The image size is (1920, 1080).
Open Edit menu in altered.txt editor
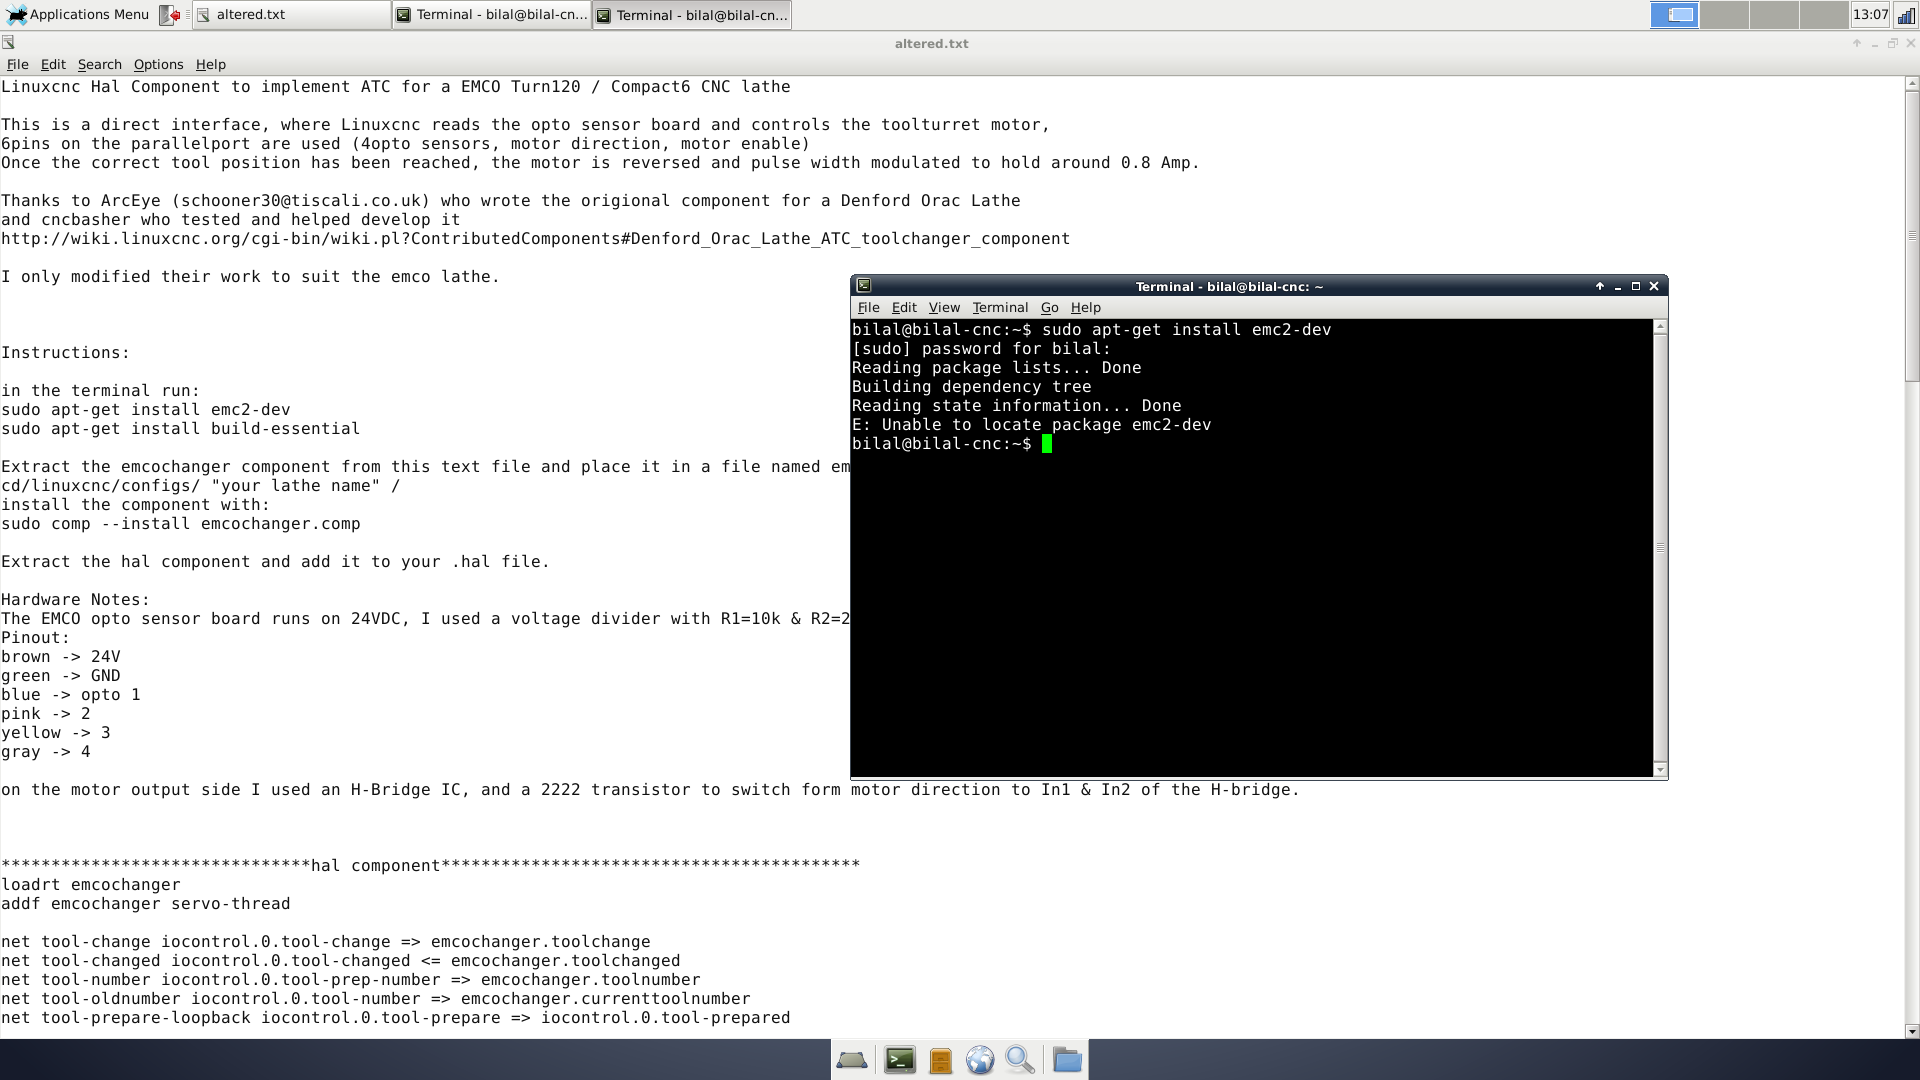pyautogui.click(x=53, y=64)
